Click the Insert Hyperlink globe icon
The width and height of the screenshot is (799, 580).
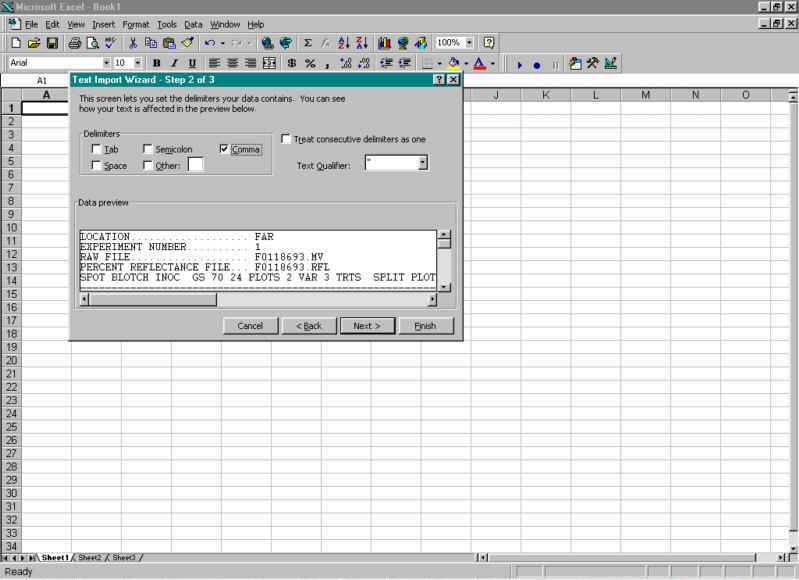click(268, 43)
